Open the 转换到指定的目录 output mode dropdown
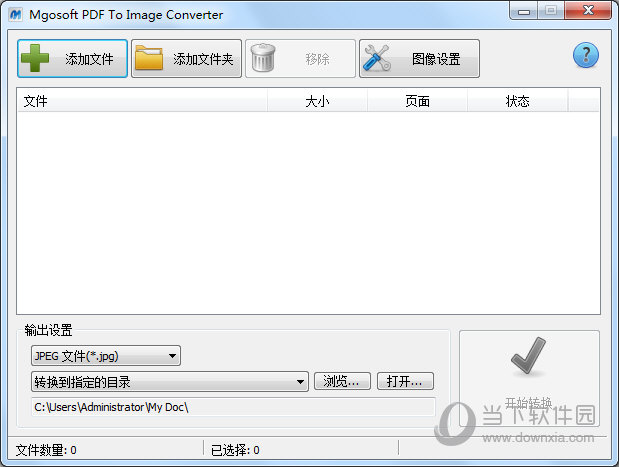619x467 pixels. (170, 381)
